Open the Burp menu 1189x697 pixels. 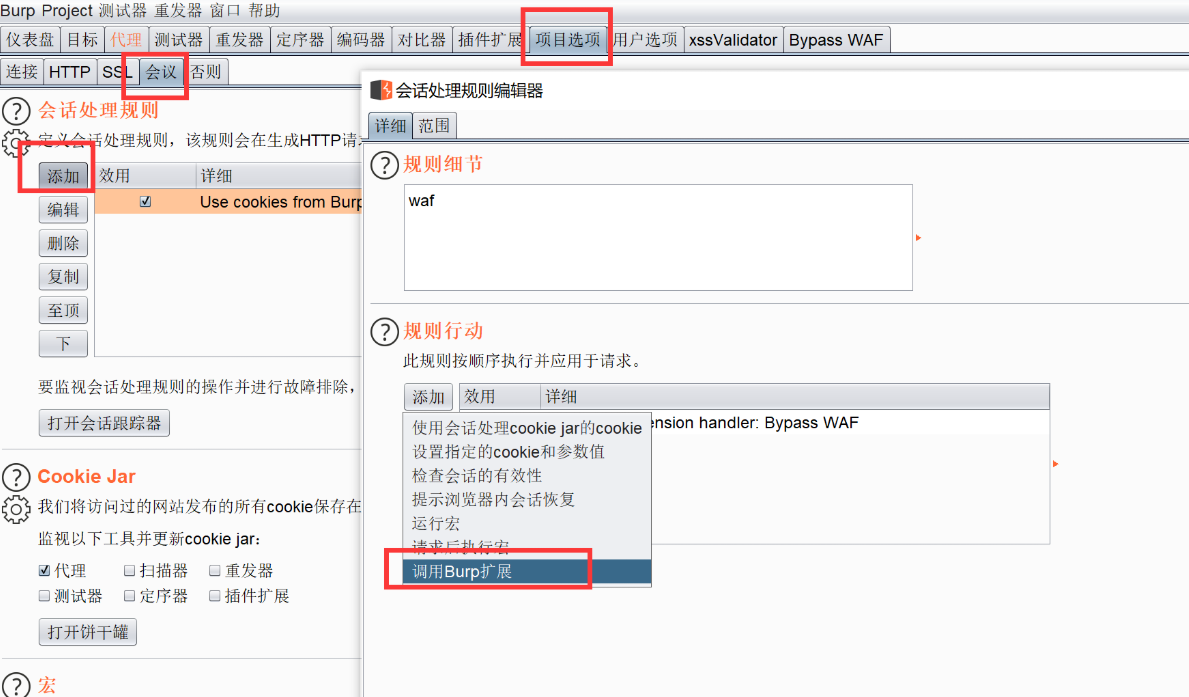click(18, 11)
